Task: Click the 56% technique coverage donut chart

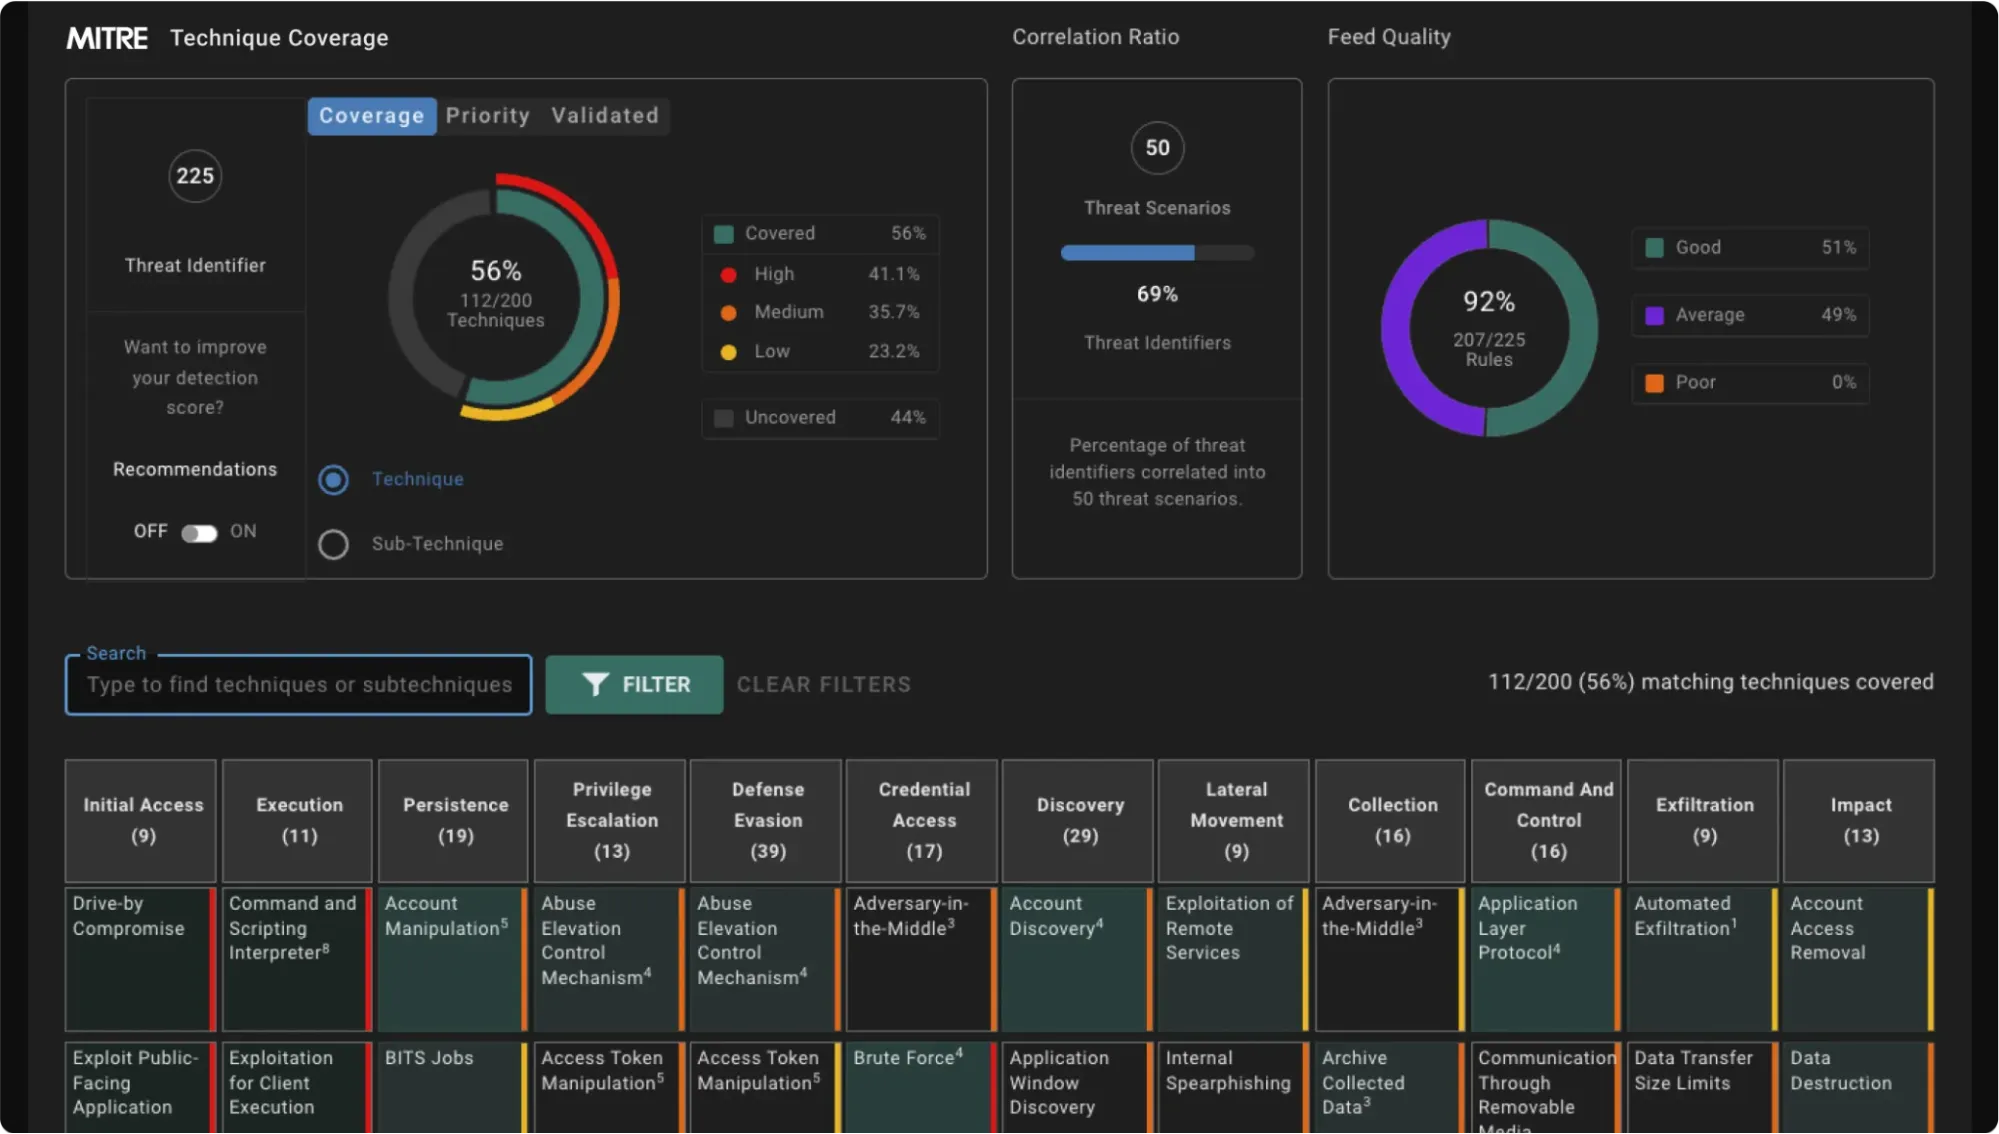Action: coord(503,296)
